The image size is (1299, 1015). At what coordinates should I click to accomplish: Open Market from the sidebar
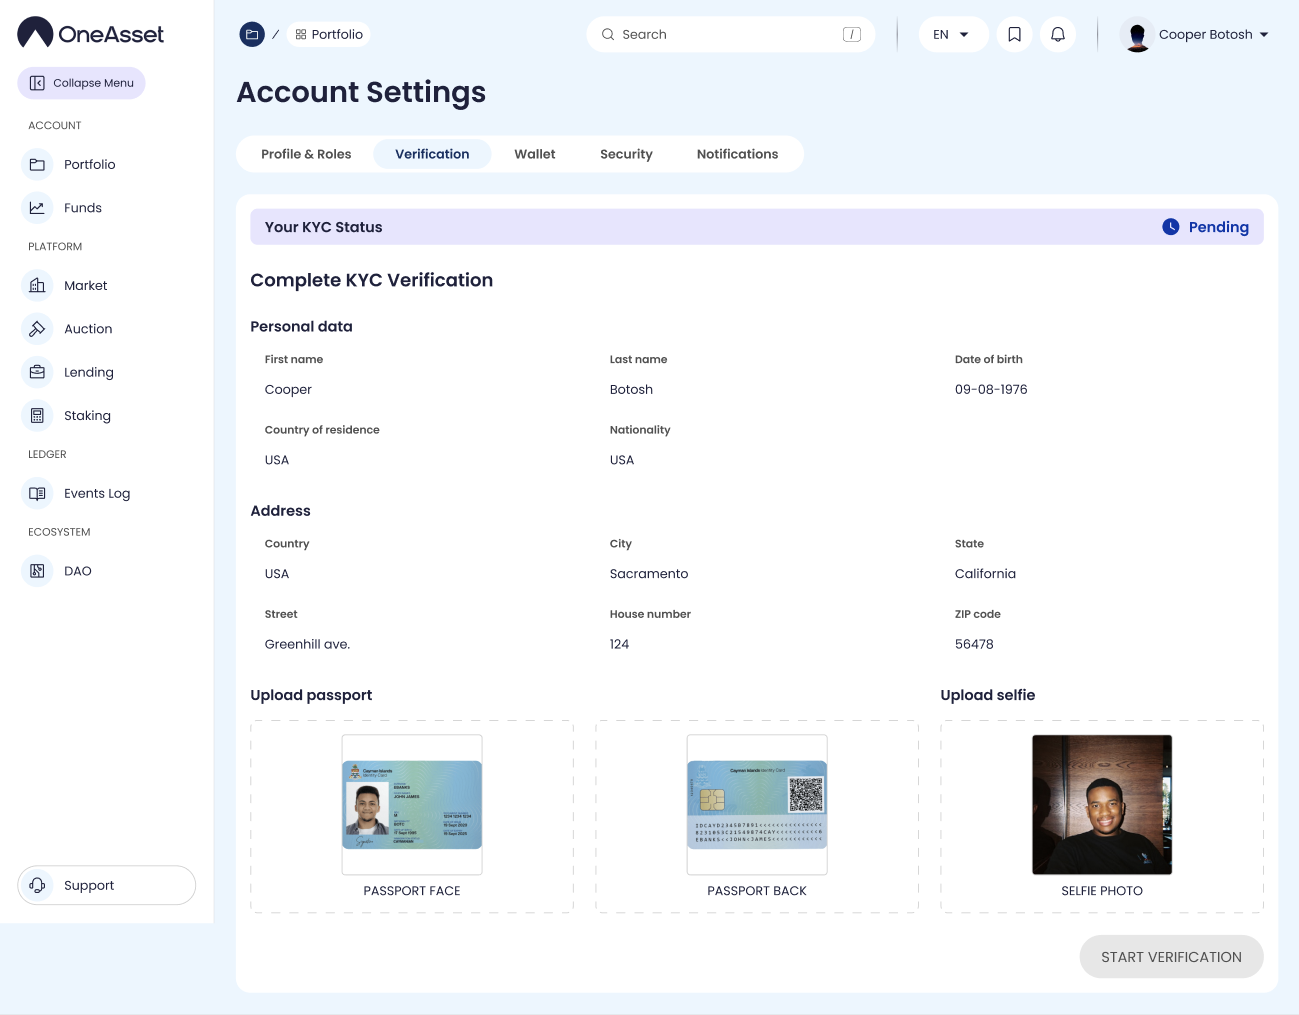85,286
